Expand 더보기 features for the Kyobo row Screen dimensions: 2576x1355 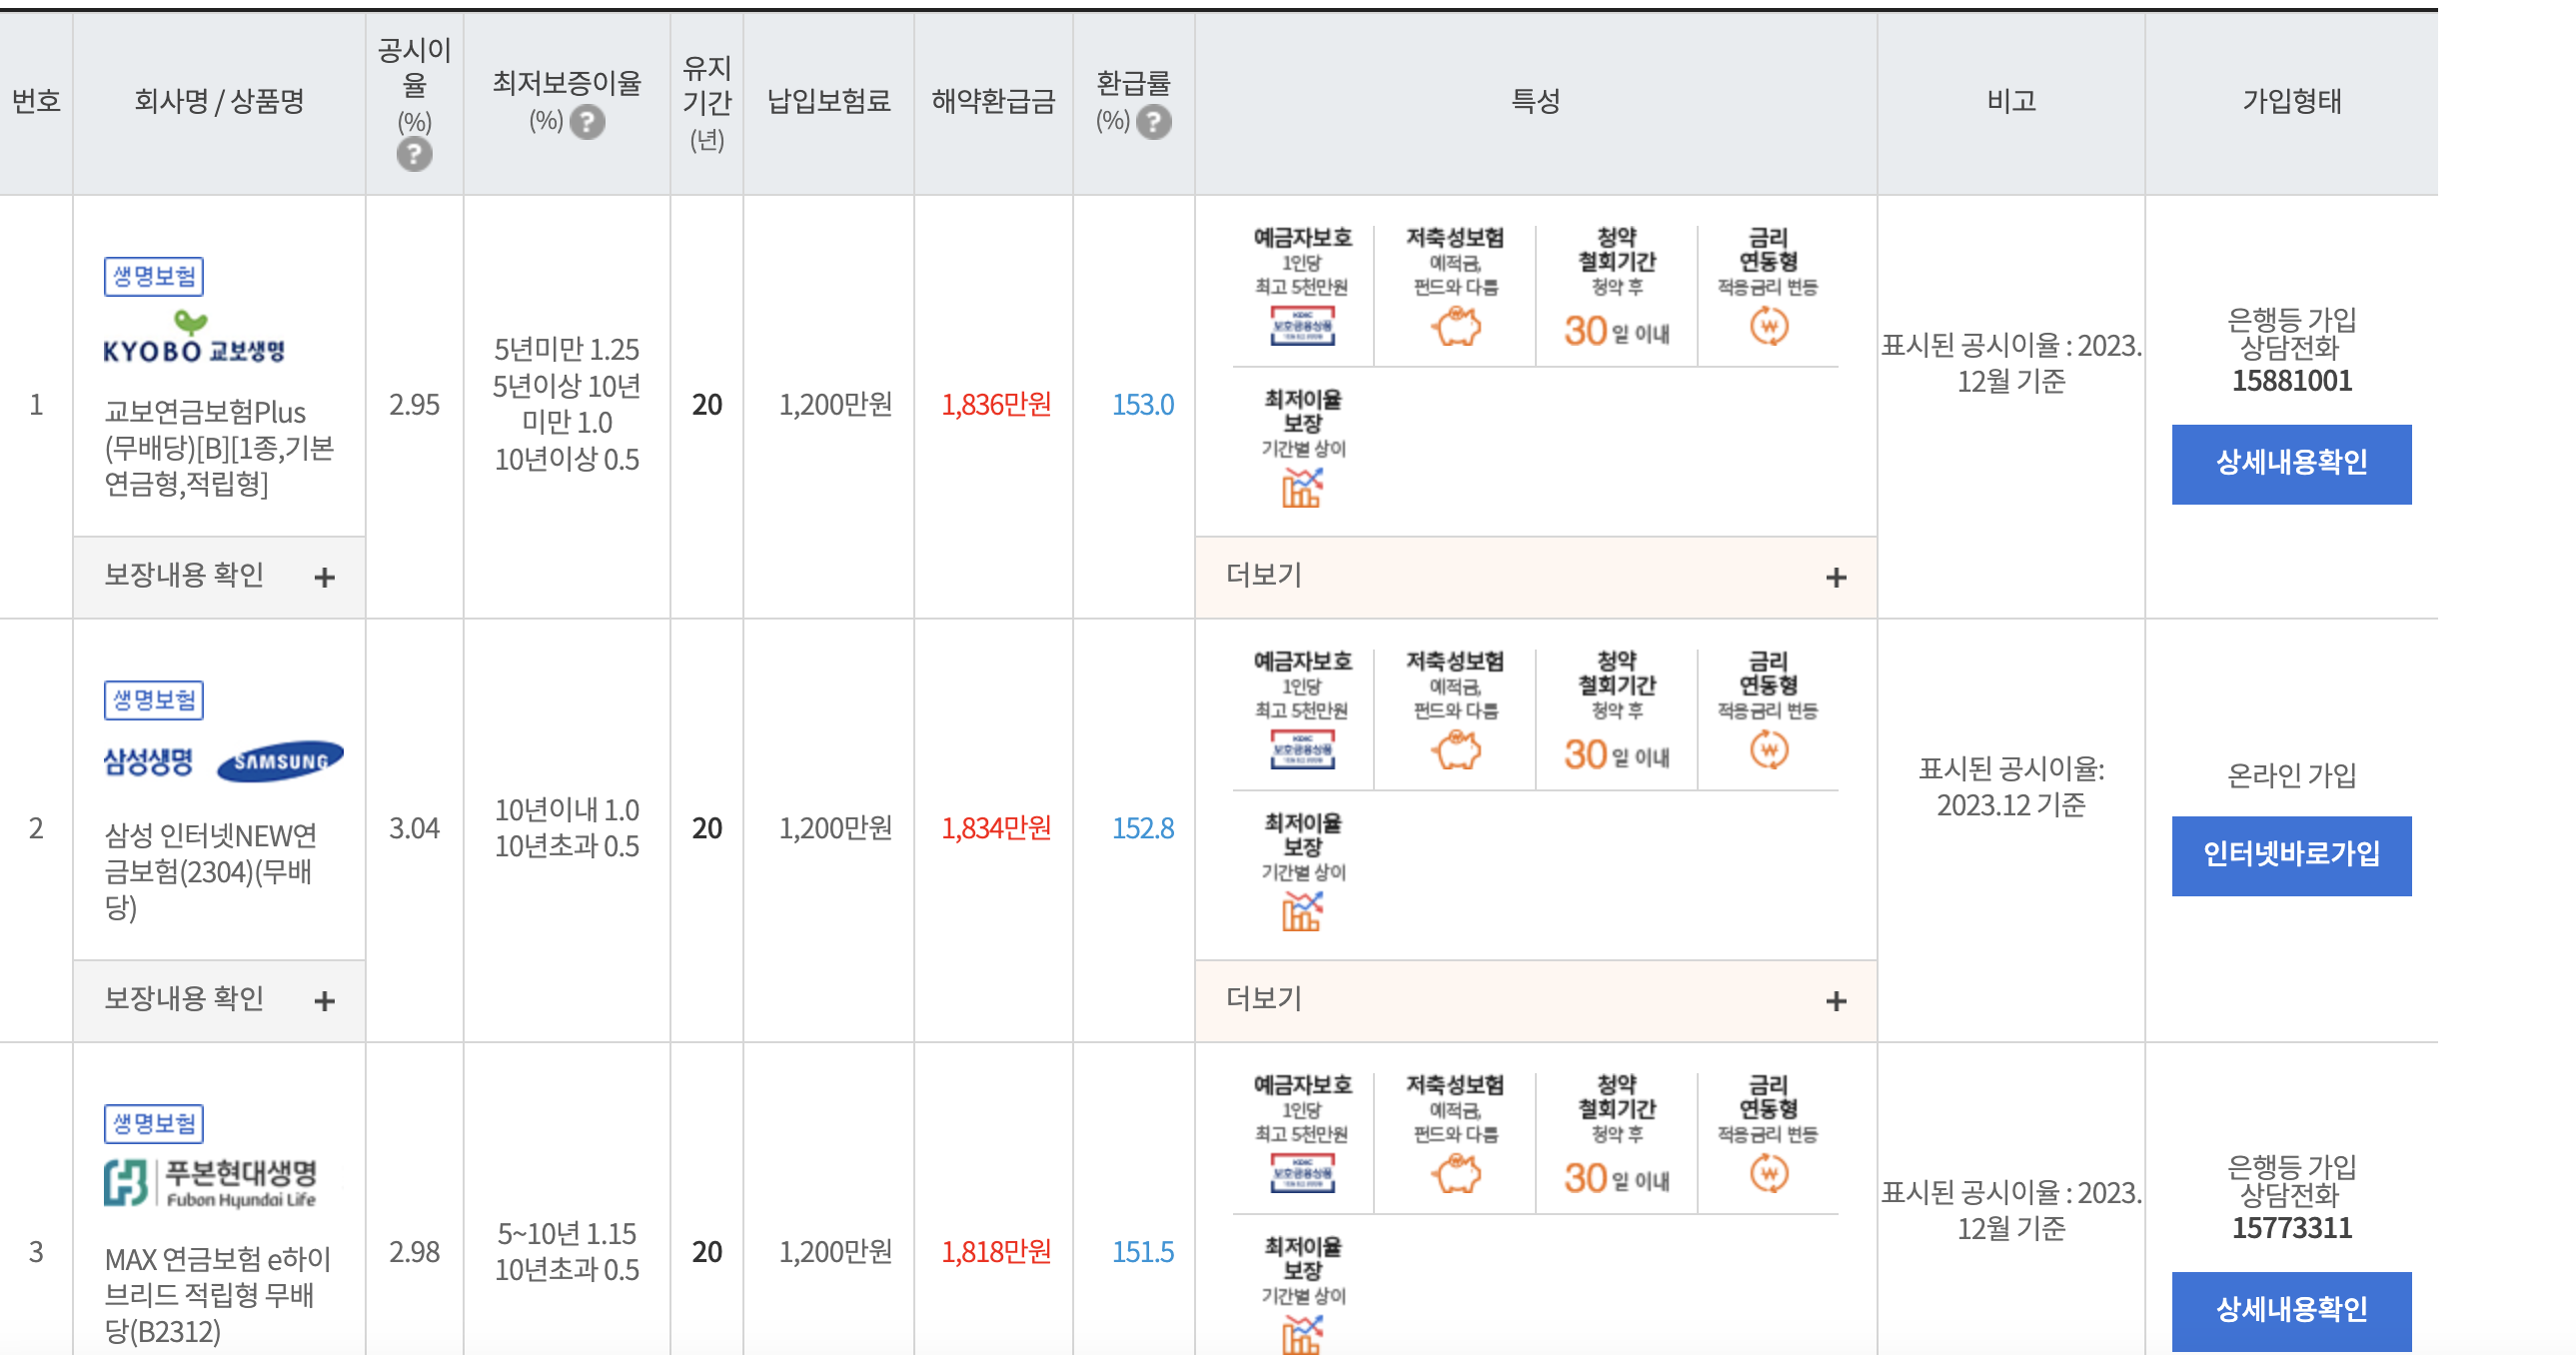tap(1535, 577)
